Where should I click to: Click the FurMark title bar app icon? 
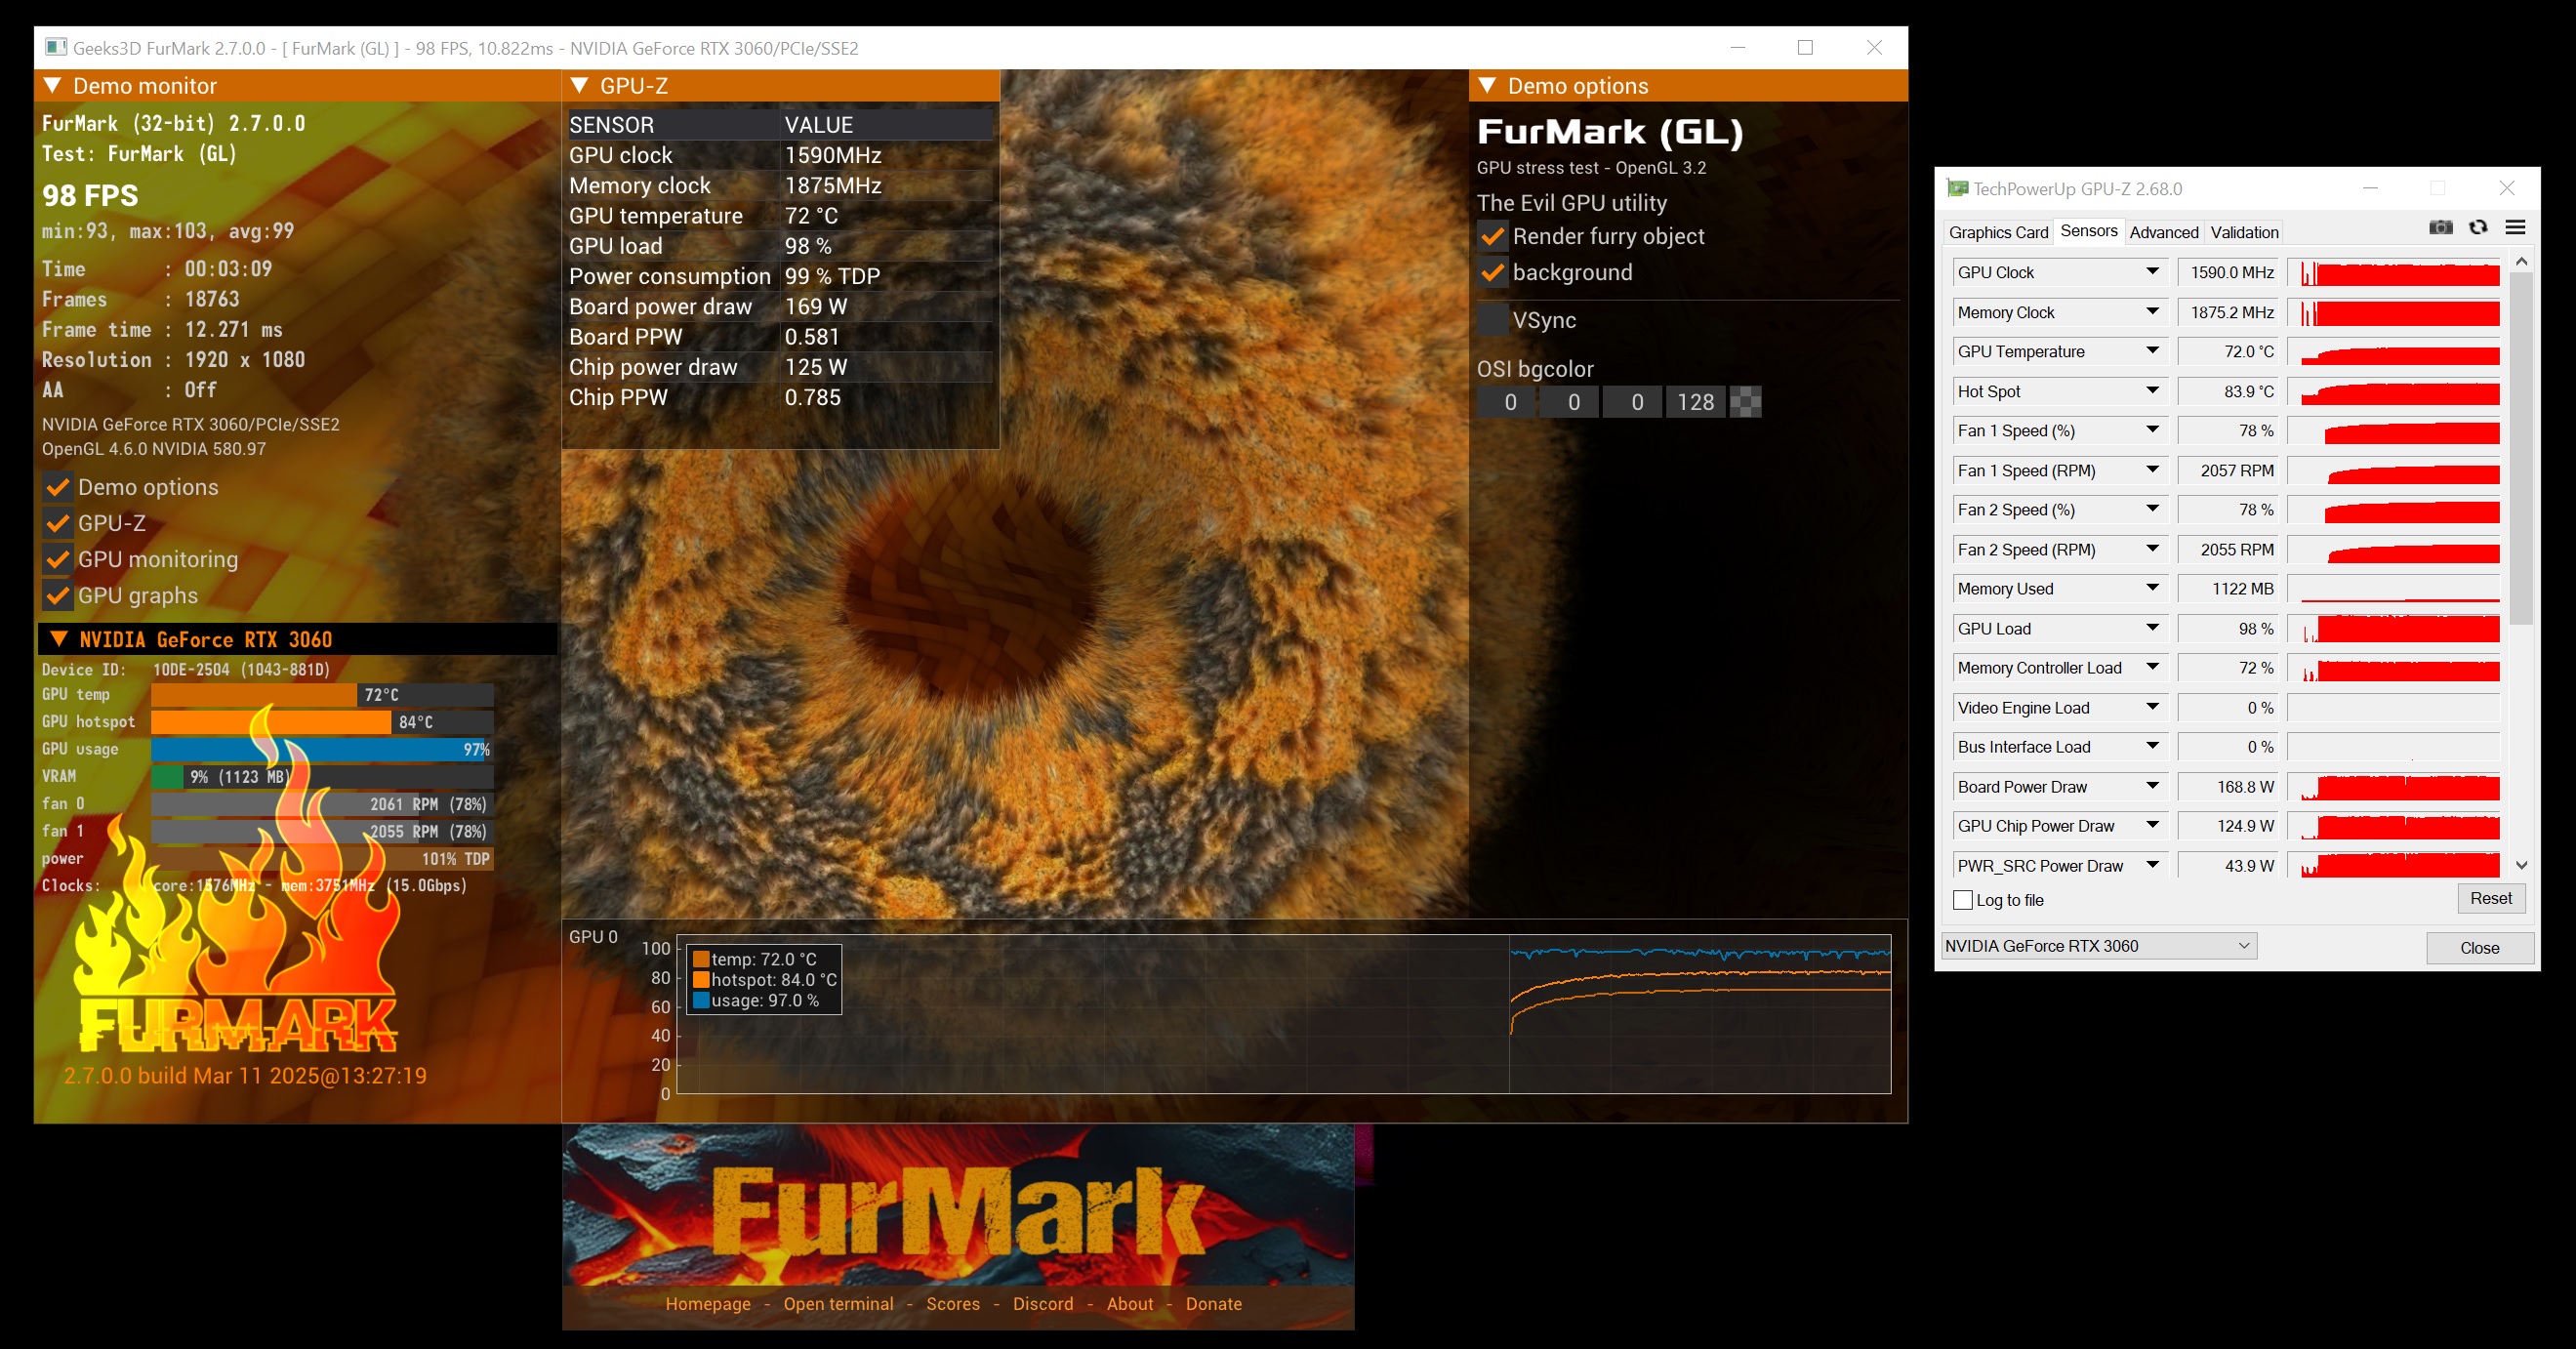click(x=56, y=47)
